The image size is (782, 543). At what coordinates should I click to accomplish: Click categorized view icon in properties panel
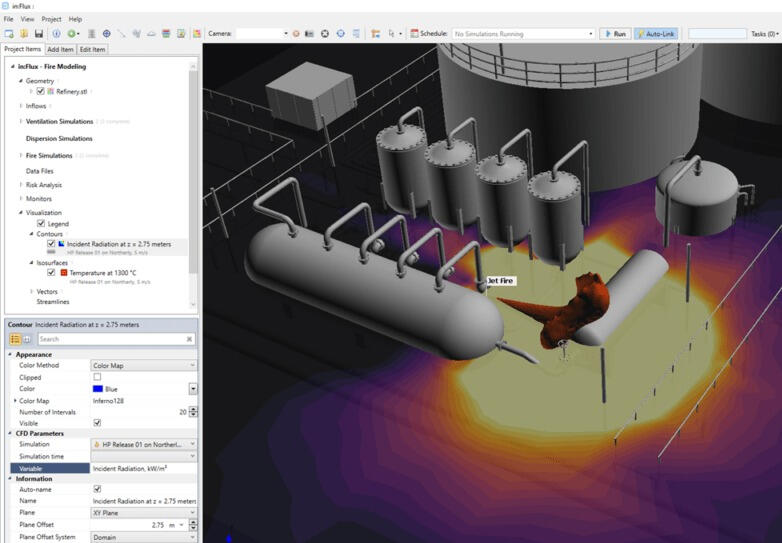[15, 339]
